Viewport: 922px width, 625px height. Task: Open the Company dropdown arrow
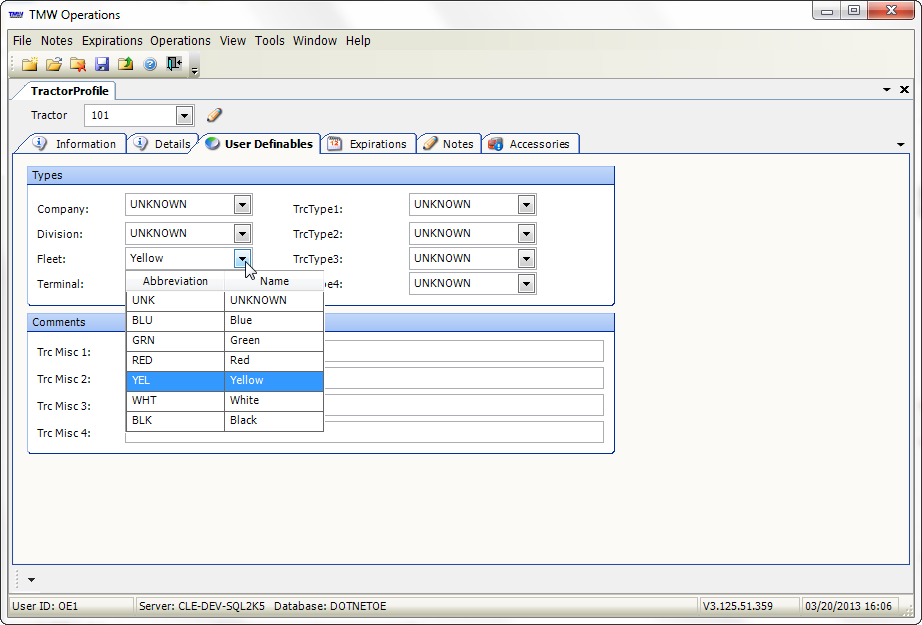(x=242, y=205)
